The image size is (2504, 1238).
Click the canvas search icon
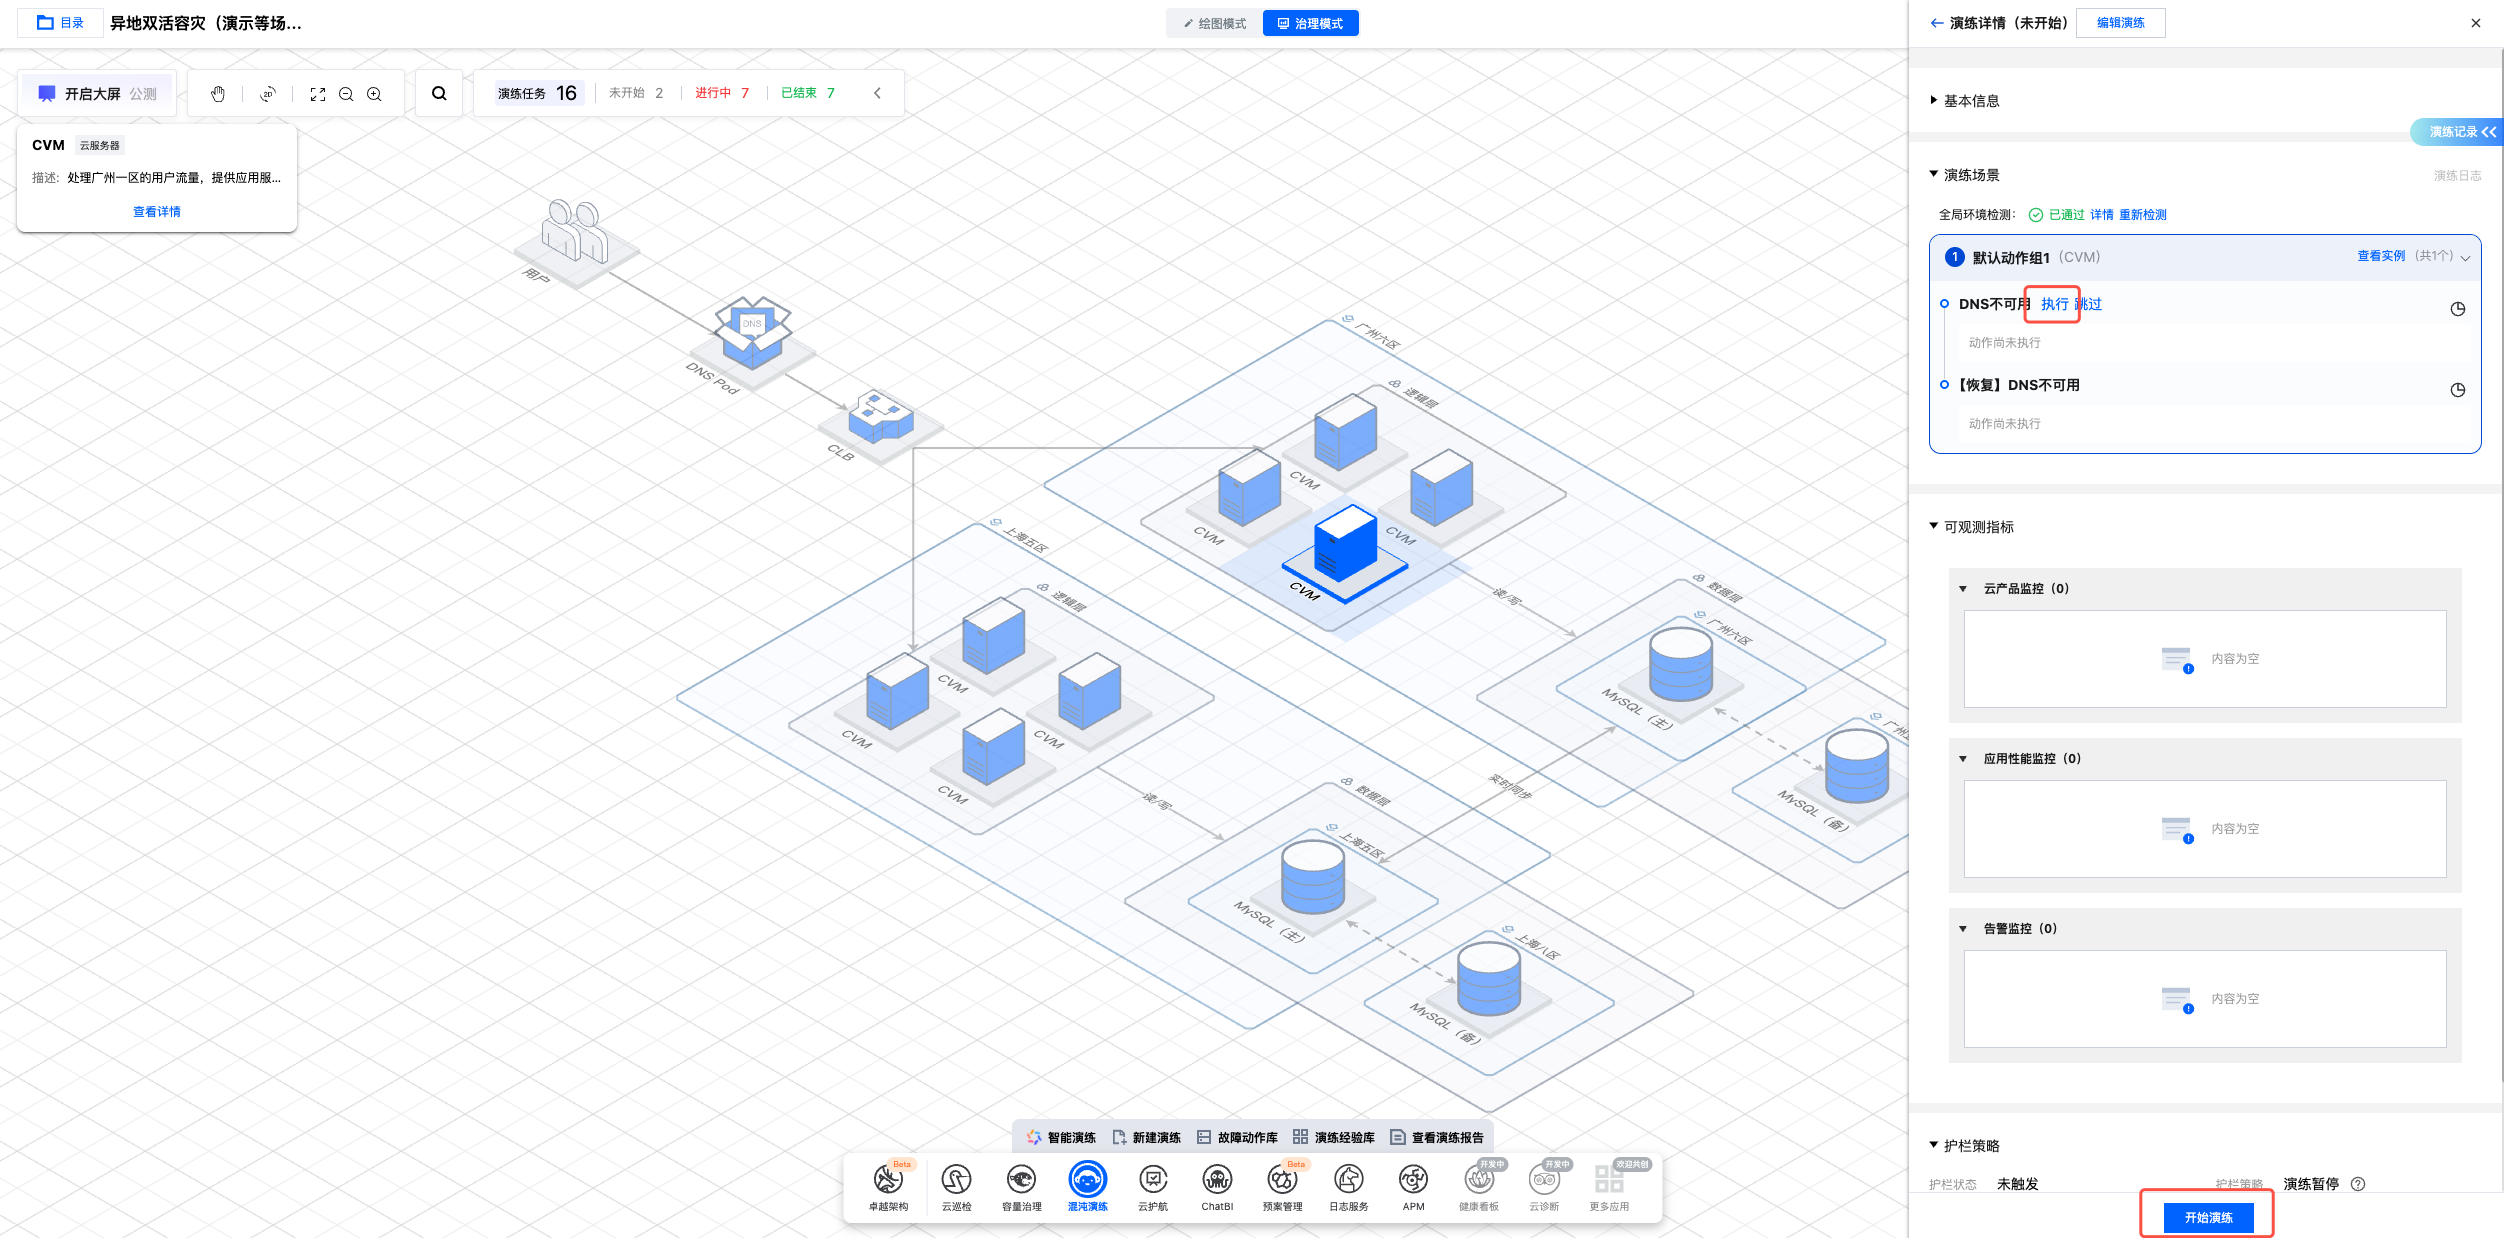point(439,94)
